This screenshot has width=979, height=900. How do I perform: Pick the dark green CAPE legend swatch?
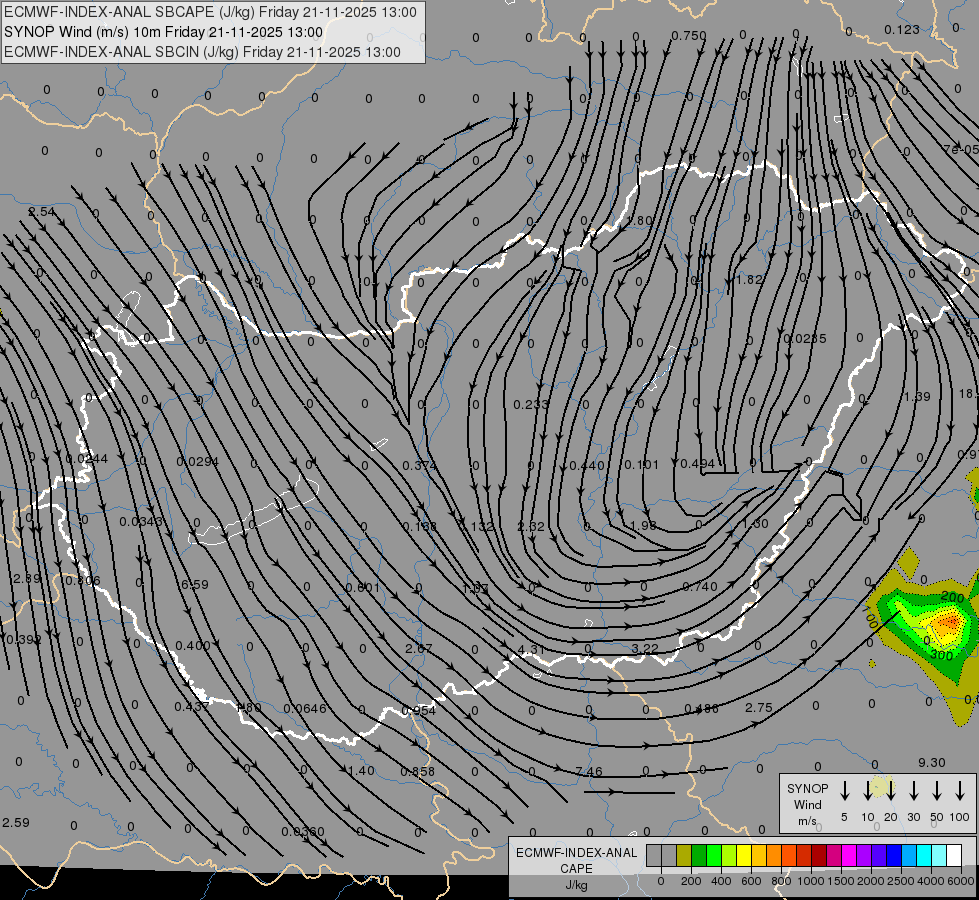click(x=699, y=855)
